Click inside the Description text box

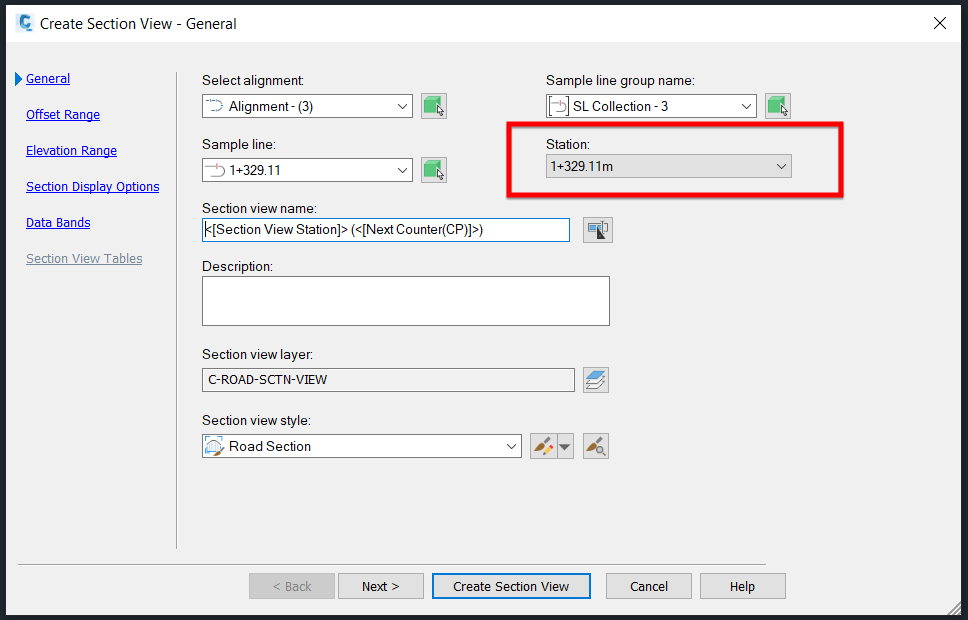[405, 301]
